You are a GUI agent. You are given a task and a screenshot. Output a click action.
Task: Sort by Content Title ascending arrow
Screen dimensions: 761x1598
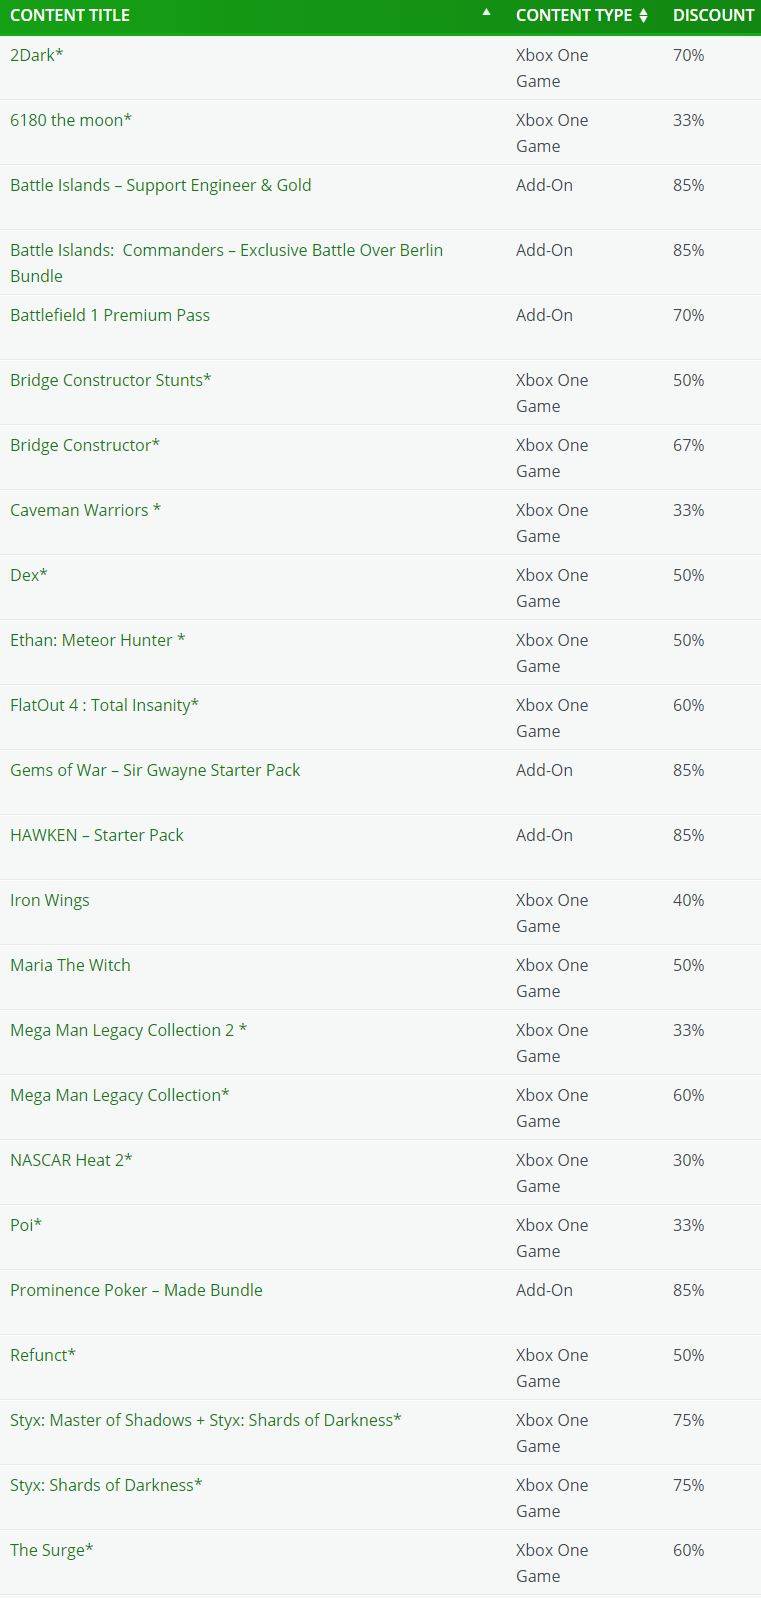click(486, 12)
